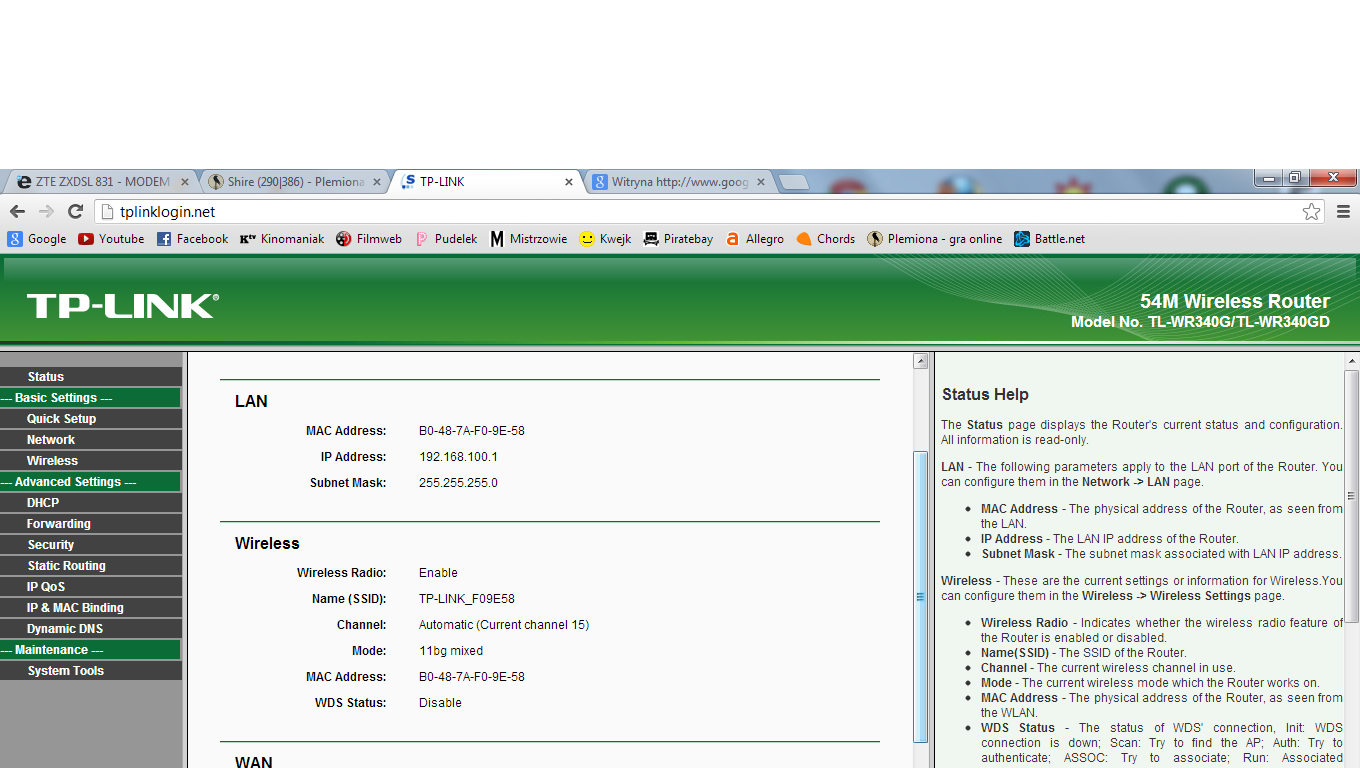Click the status panel scrollbar up arrow
Image resolution: width=1360 pixels, height=768 pixels.
click(x=921, y=361)
